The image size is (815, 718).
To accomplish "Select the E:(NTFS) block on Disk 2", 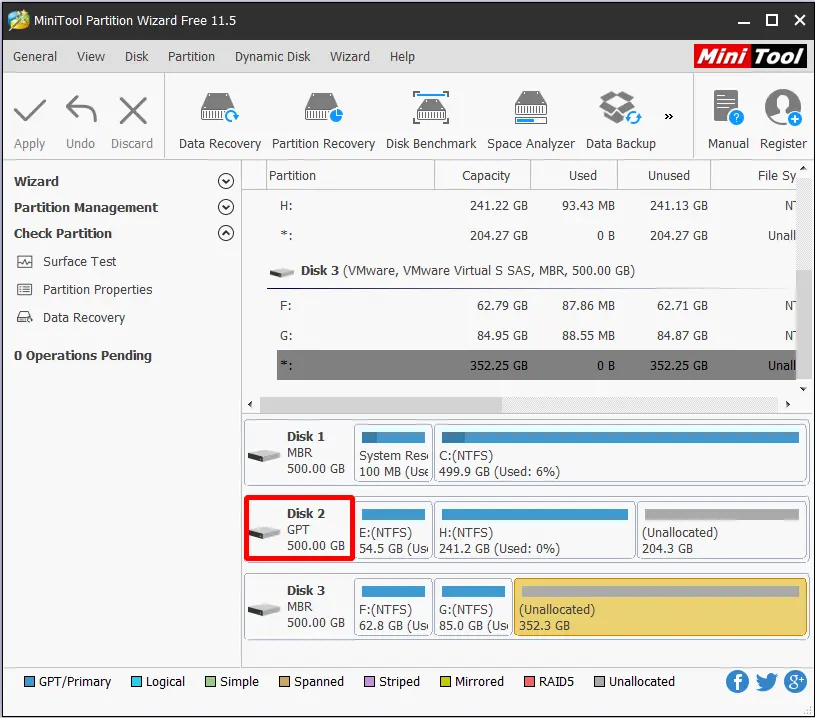I will click(x=393, y=530).
